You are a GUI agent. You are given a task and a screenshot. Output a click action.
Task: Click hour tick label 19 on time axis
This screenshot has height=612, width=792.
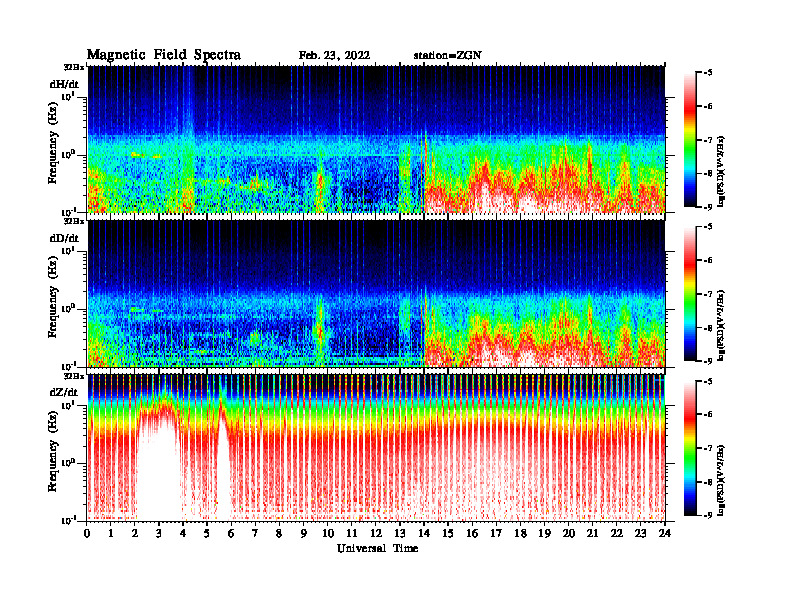click(x=544, y=534)
